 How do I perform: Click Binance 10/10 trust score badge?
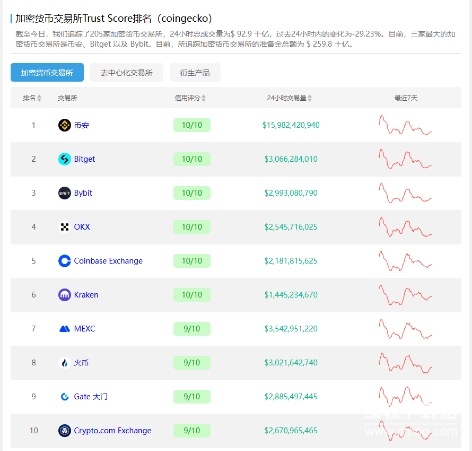click(192, 125)
